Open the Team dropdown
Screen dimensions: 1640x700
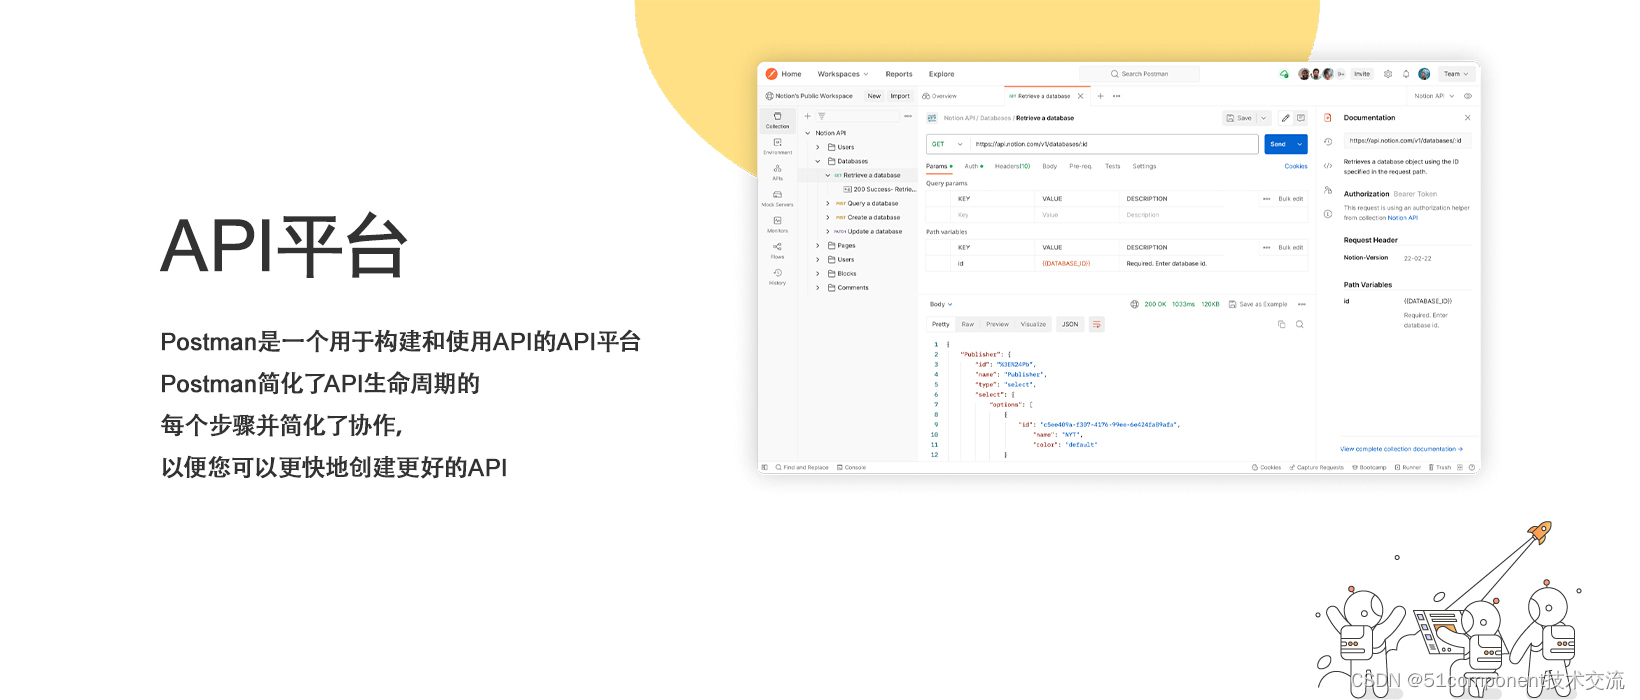coord(1456,74)
